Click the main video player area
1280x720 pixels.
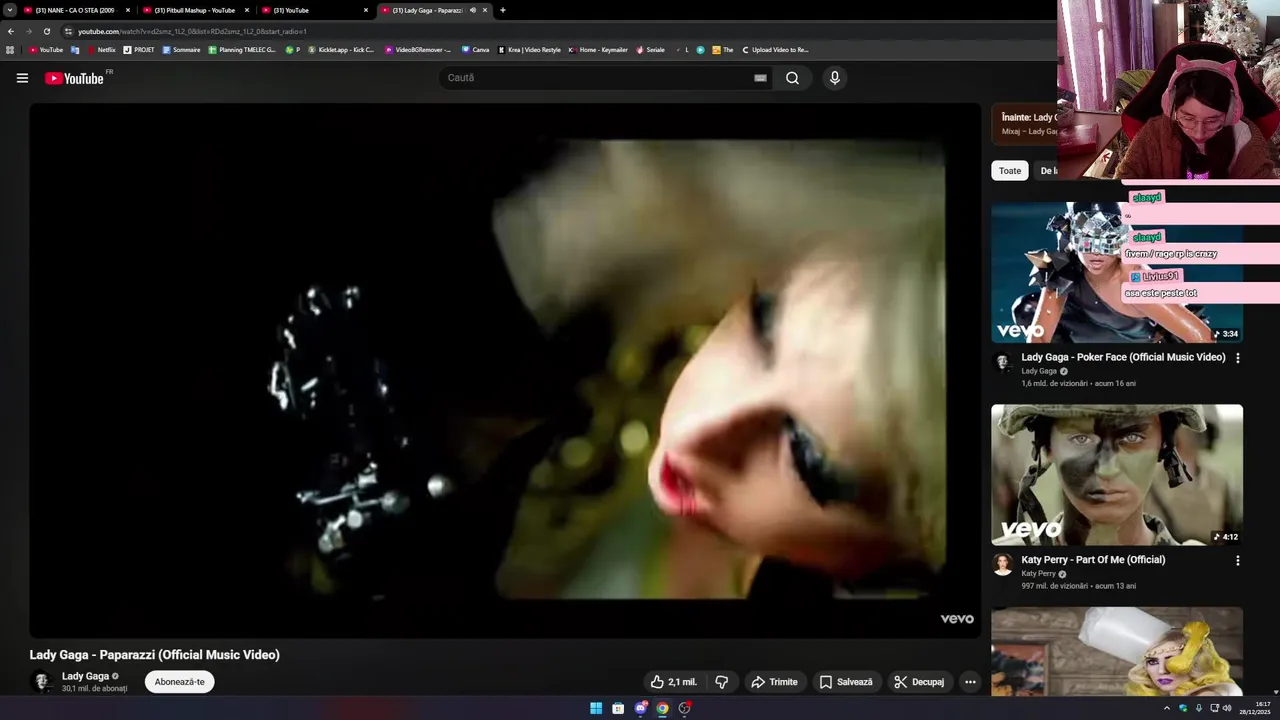(x=505, y=370)
